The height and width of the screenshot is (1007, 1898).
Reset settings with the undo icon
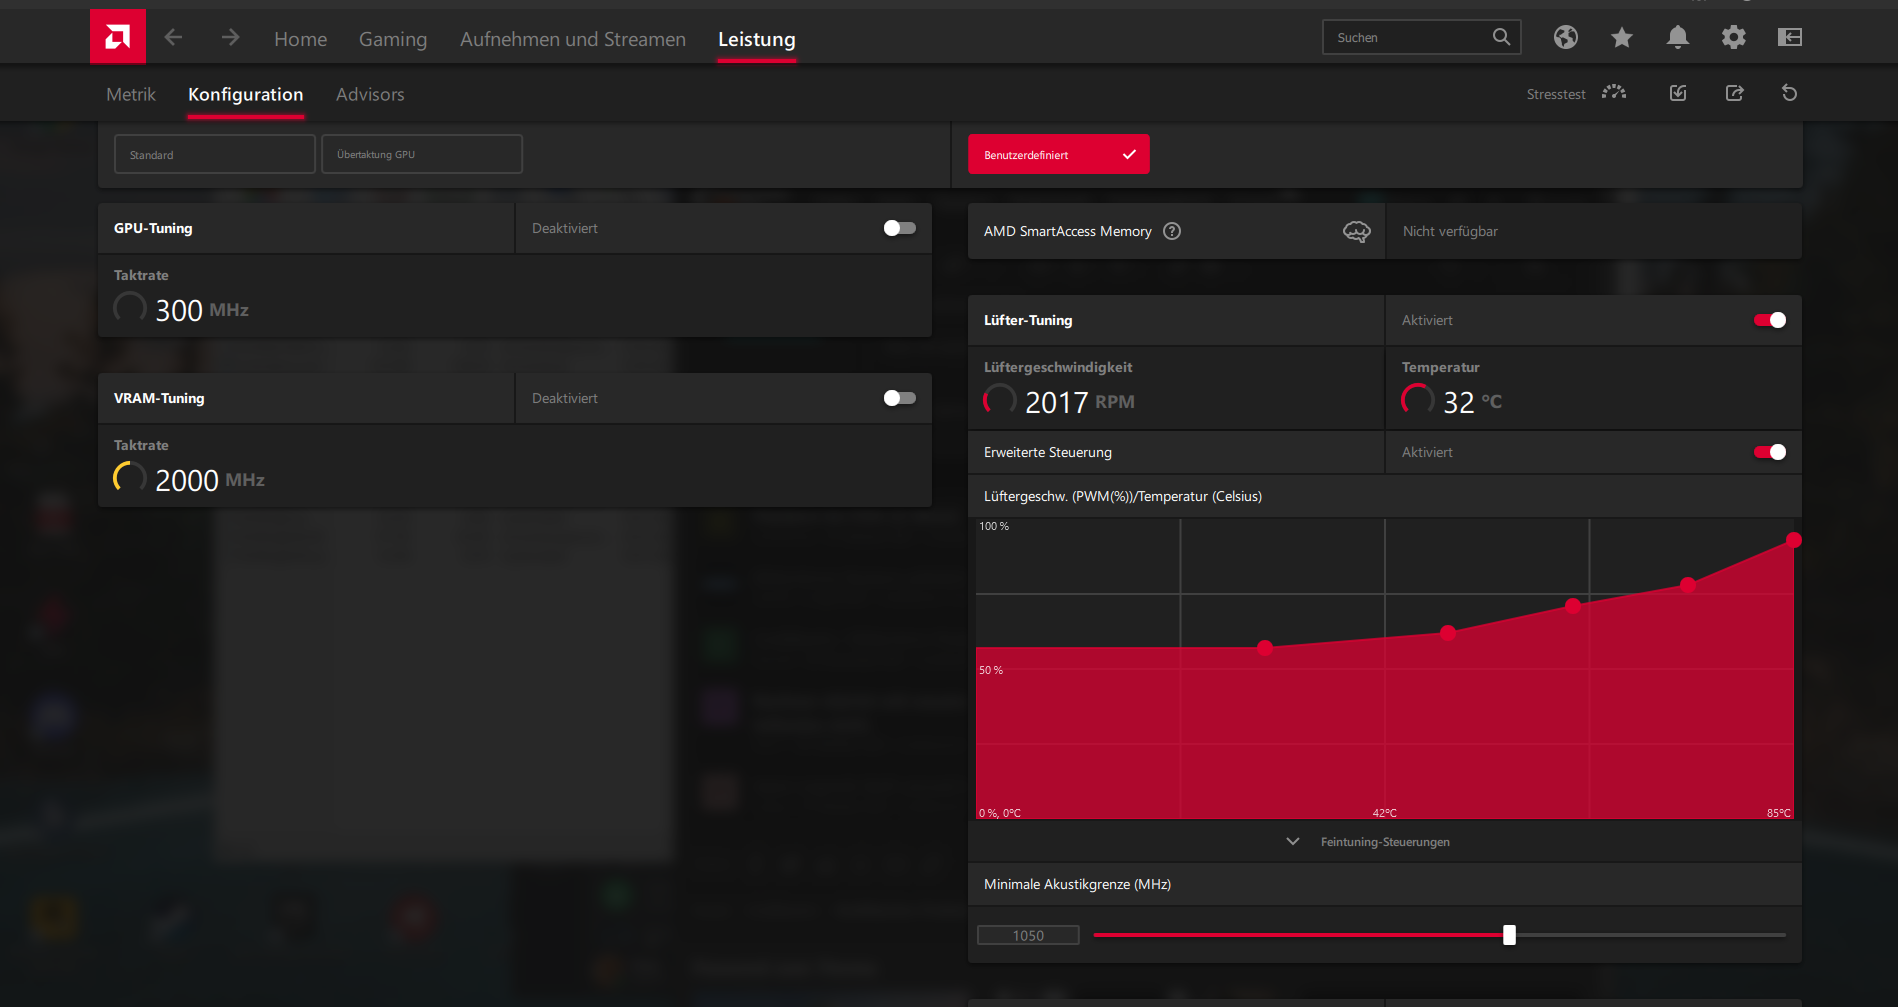point(1790,93)
